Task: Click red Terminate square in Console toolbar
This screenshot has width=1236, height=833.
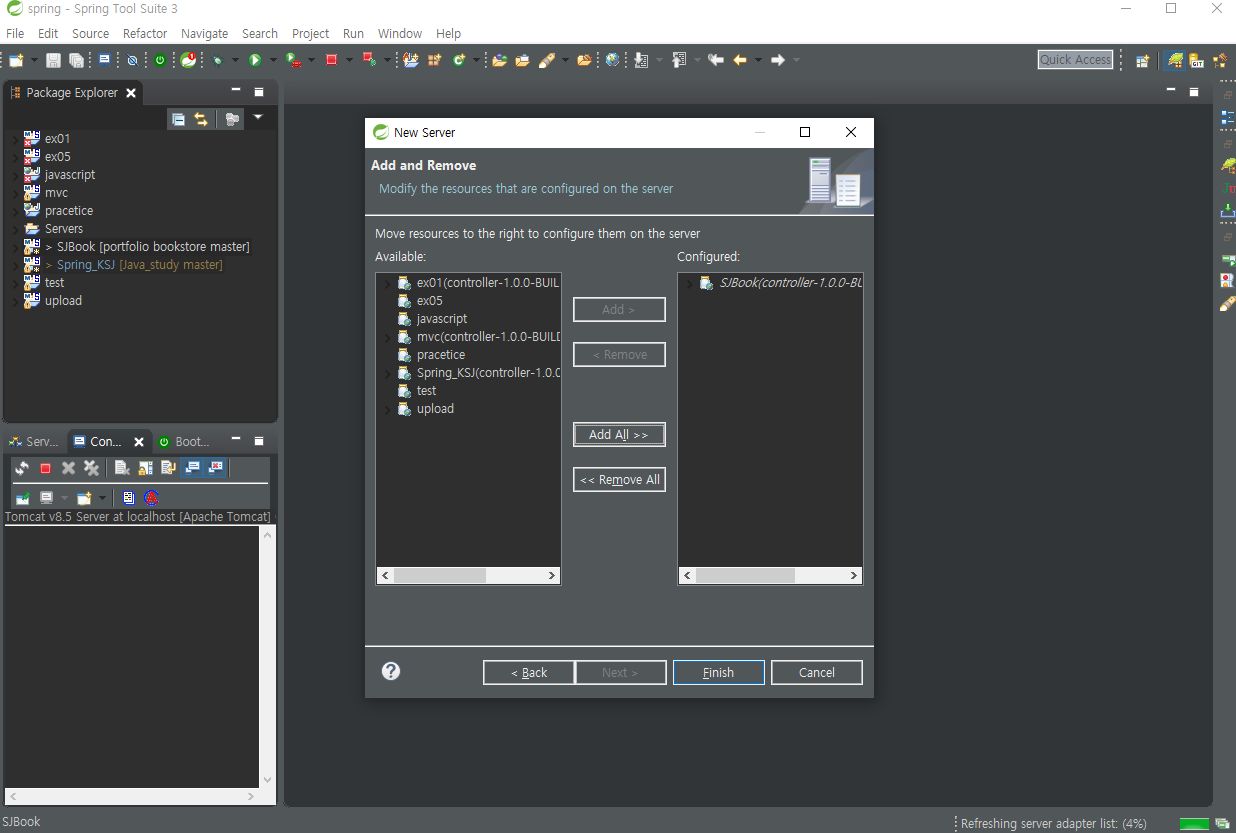Action: 45,468
